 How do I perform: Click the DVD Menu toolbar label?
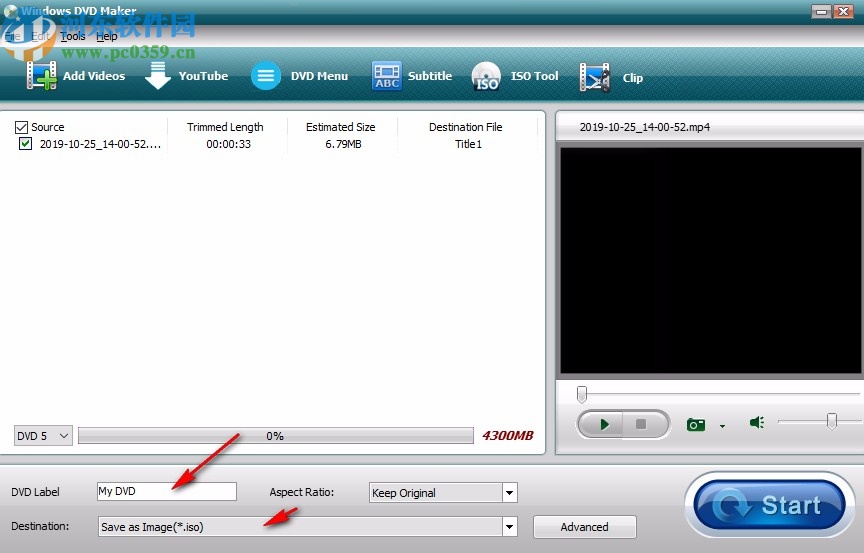[320, 76]
